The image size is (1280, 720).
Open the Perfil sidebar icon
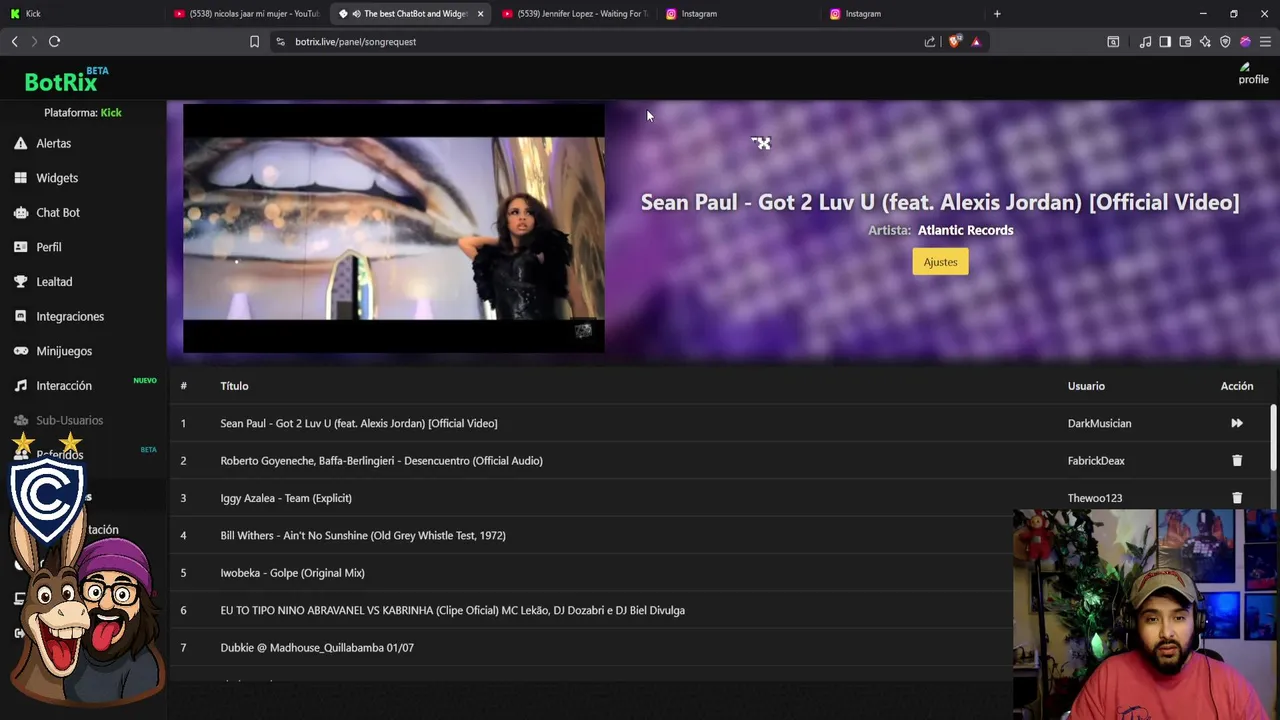(20, 247)
